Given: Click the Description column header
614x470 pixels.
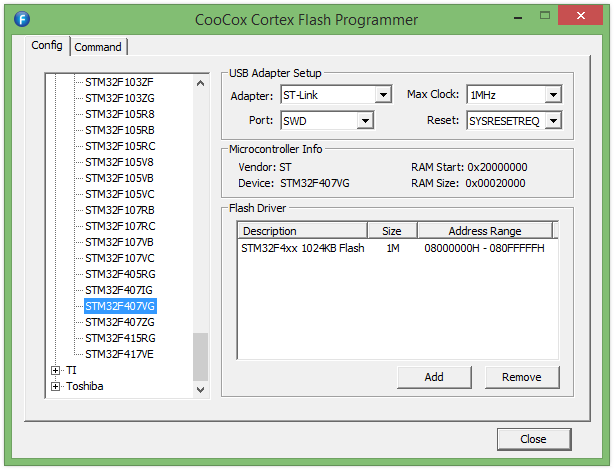Looking at the screenshot, I should 302,231.
